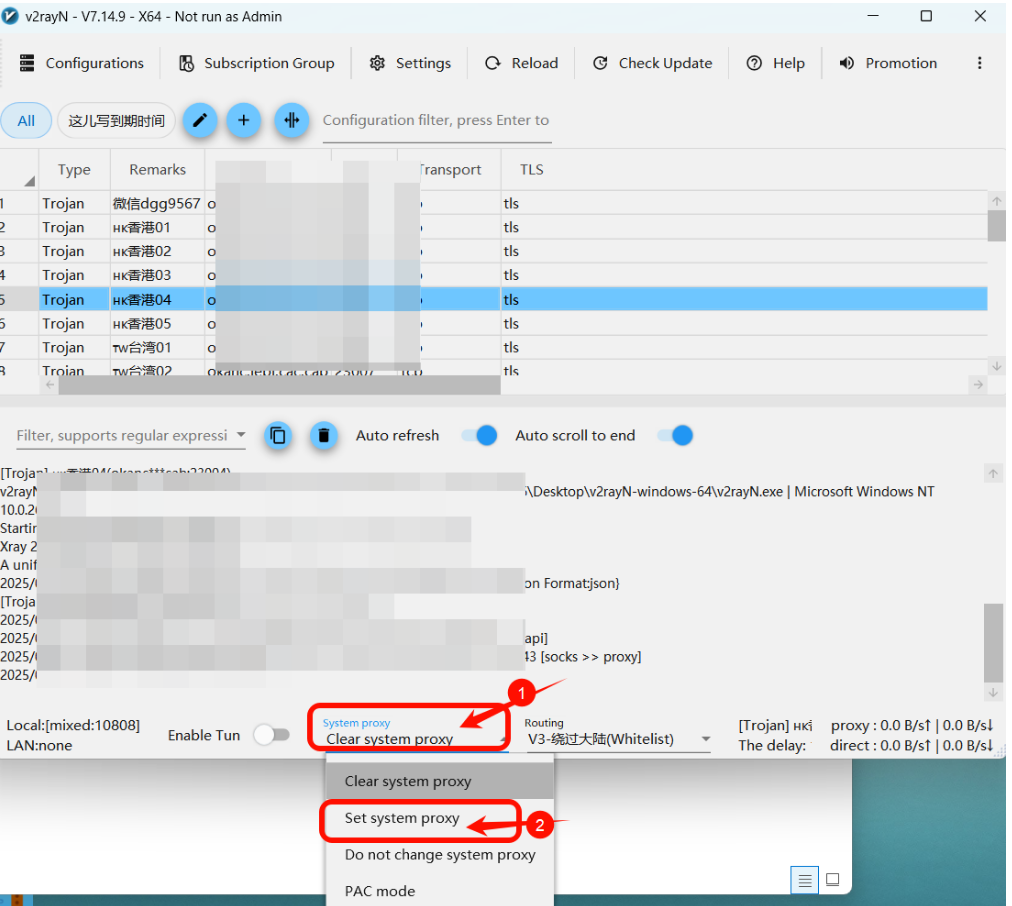Clear log with the trash icon
The width and height of the screenshot is (1012, 906).
tap(323, 435)
